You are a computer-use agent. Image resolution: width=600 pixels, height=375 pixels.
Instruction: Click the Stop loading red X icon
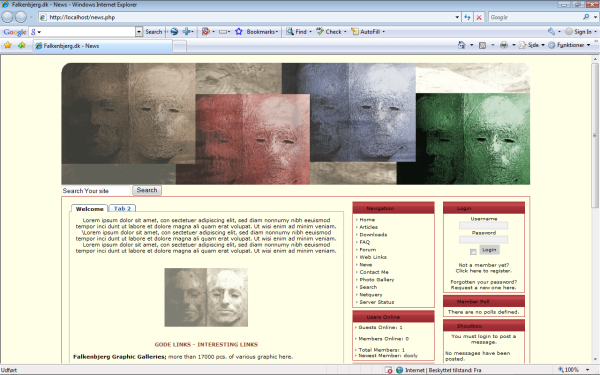[479, 17]
